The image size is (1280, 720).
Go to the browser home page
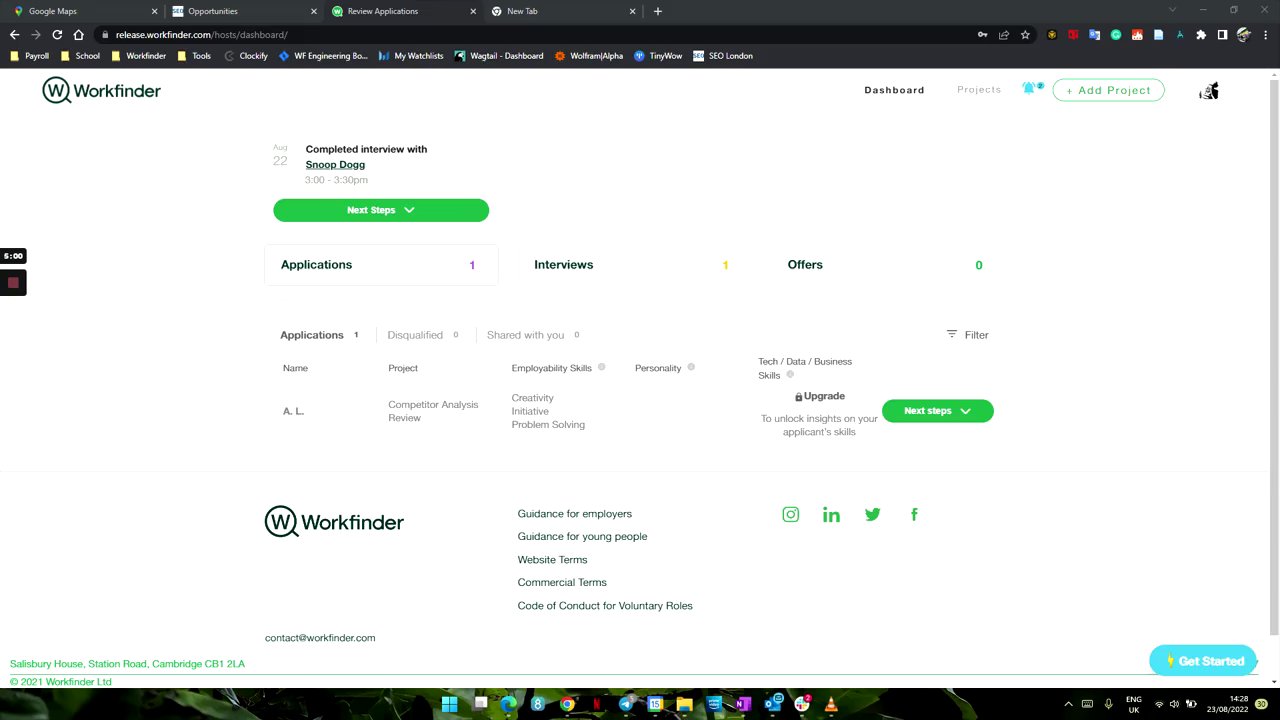[x=79, y=35]
